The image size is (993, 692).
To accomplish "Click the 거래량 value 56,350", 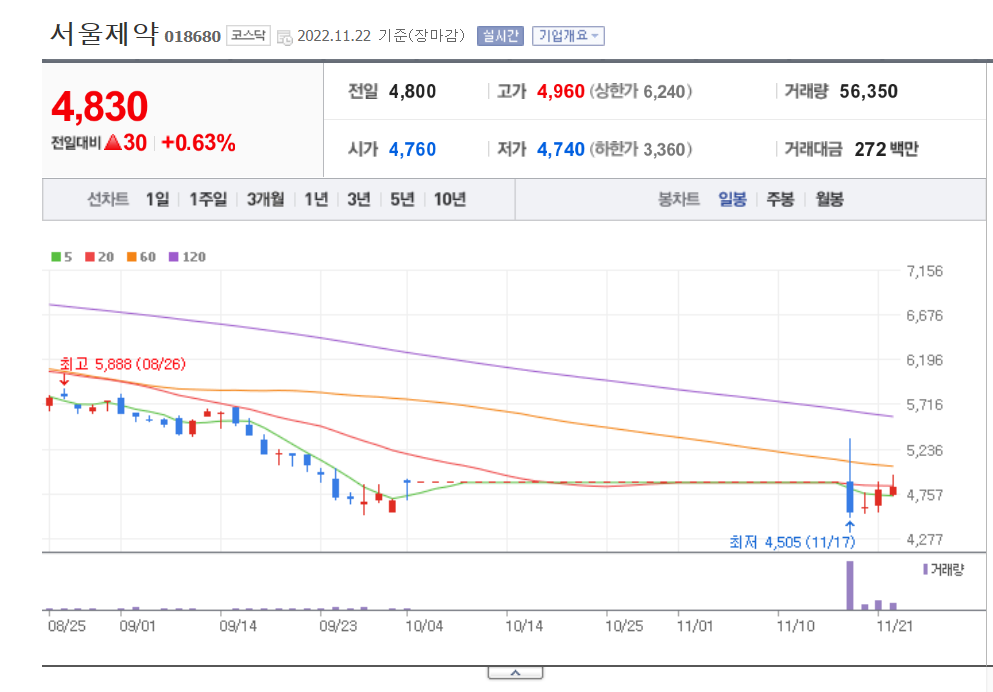I will [x=868, y=91].
